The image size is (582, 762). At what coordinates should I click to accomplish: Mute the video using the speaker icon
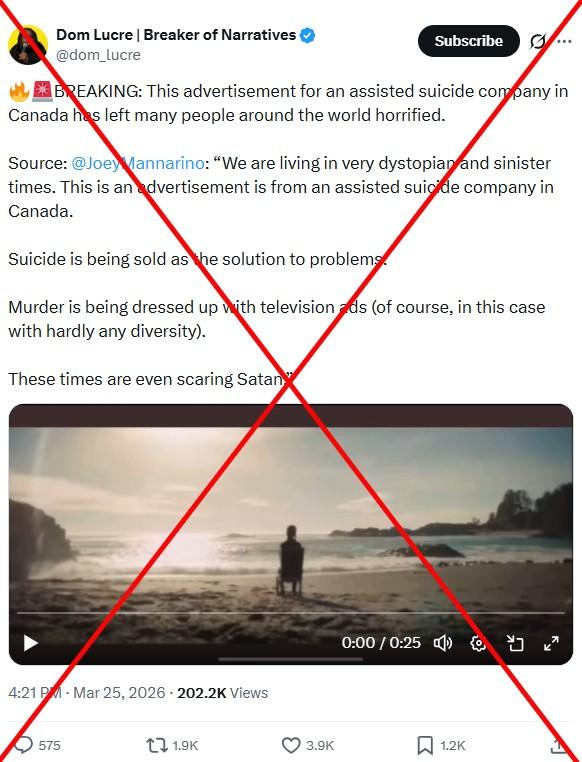[x=443, y=643]
